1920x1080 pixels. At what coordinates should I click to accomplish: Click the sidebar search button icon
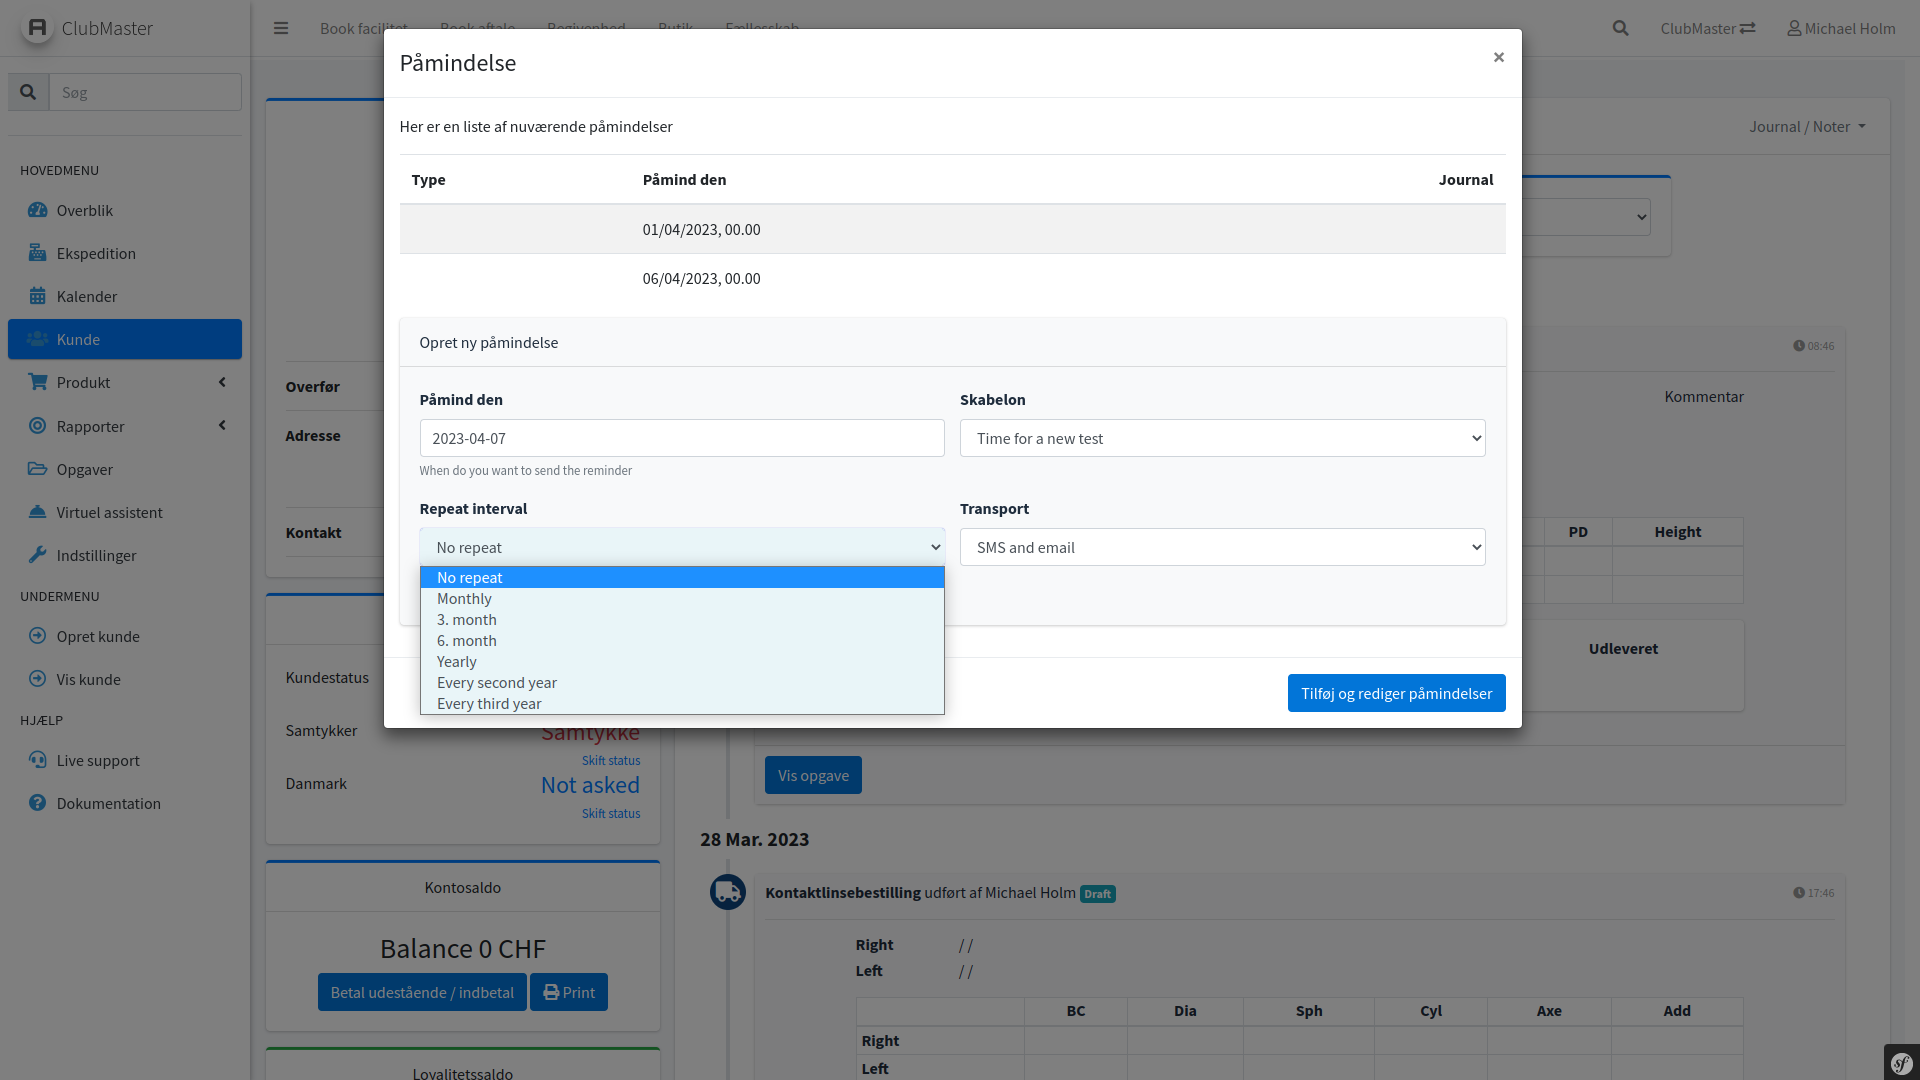click(28, 92)
